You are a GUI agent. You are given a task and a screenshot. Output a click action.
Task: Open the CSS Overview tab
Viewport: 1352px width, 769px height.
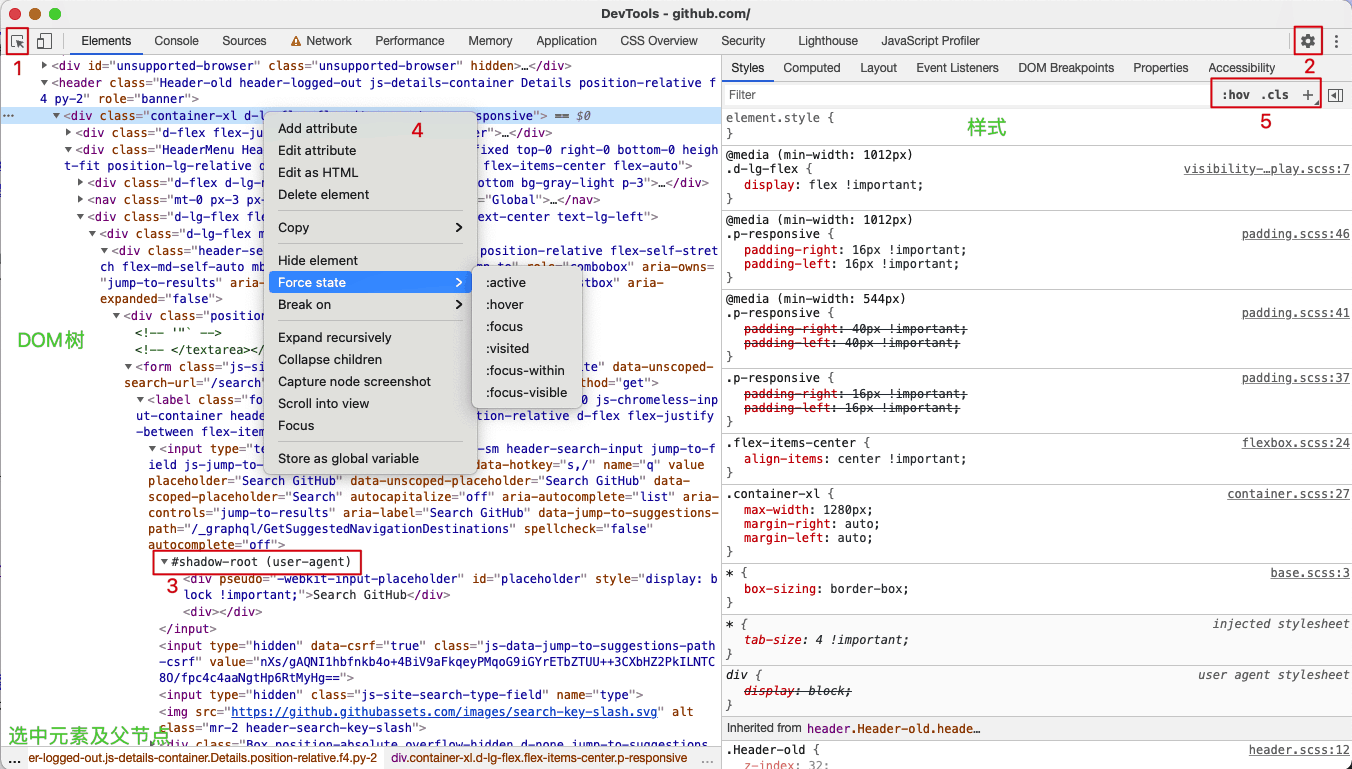pos(659,41)
